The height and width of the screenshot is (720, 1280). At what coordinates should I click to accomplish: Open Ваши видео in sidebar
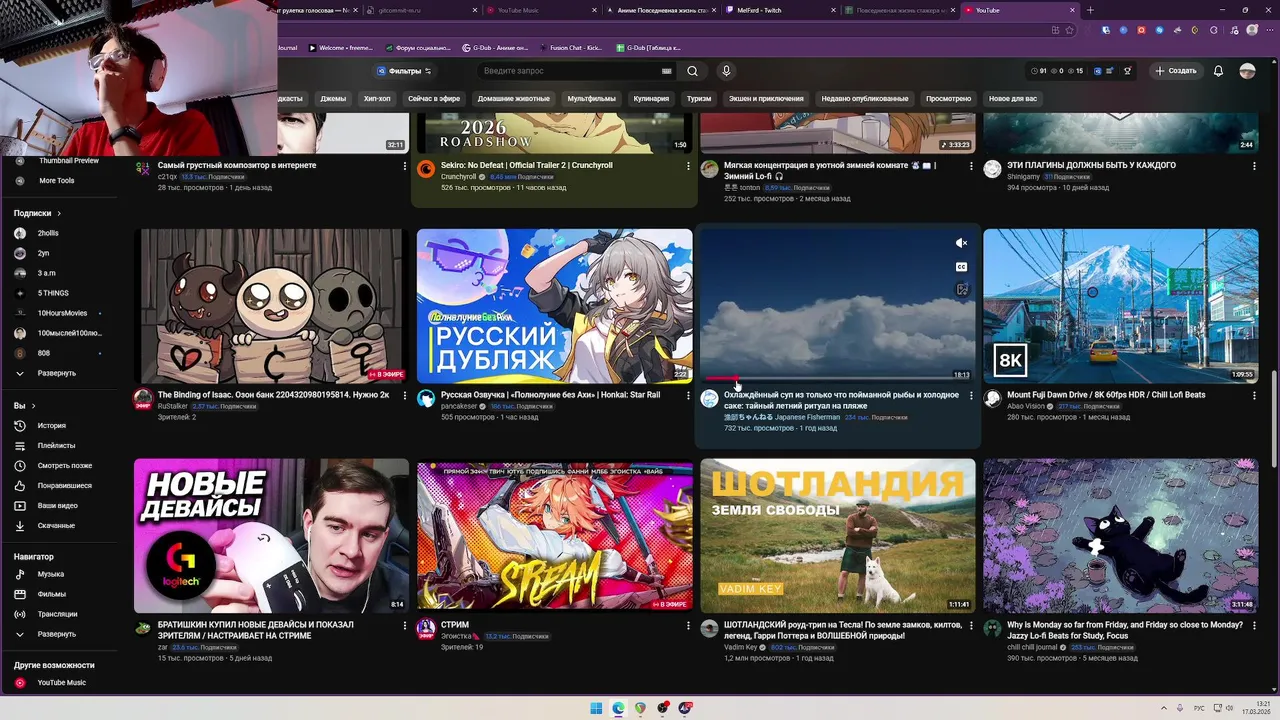(60, 505)
